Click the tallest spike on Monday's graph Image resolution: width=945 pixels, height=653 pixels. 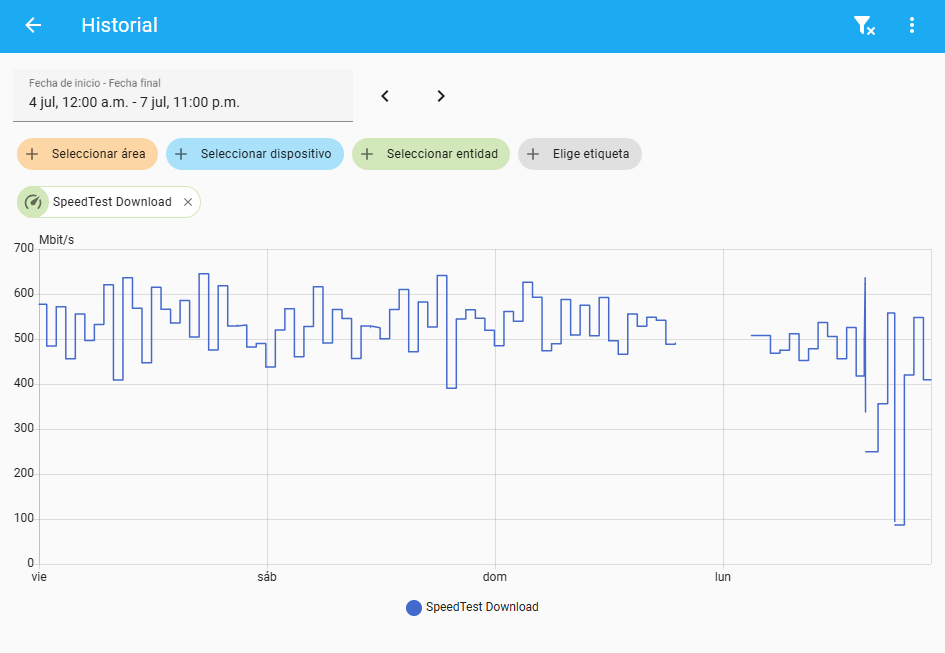point(865,279)
